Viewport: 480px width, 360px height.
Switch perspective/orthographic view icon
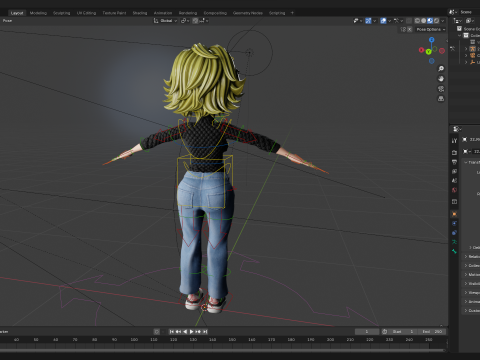click(441, 99)
